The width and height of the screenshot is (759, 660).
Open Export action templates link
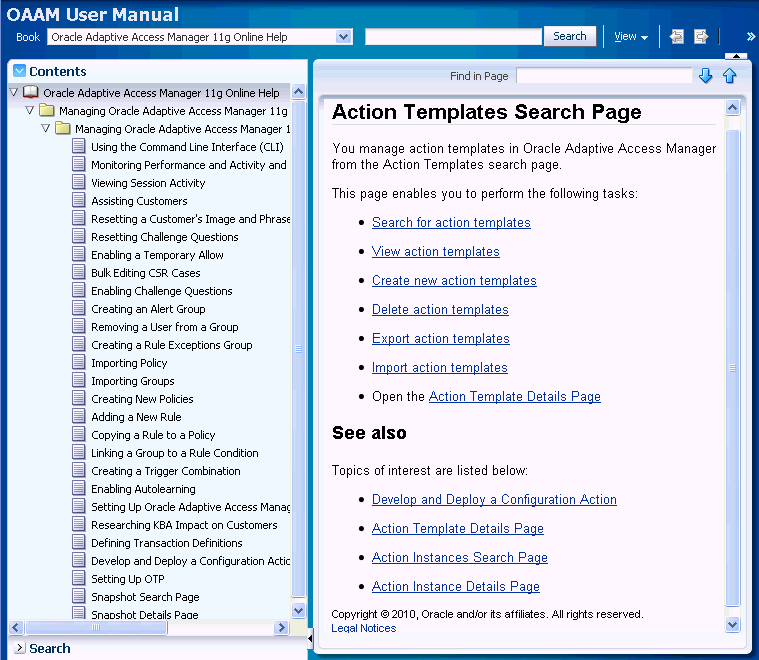pyautogui.click(x=440, y=338)
